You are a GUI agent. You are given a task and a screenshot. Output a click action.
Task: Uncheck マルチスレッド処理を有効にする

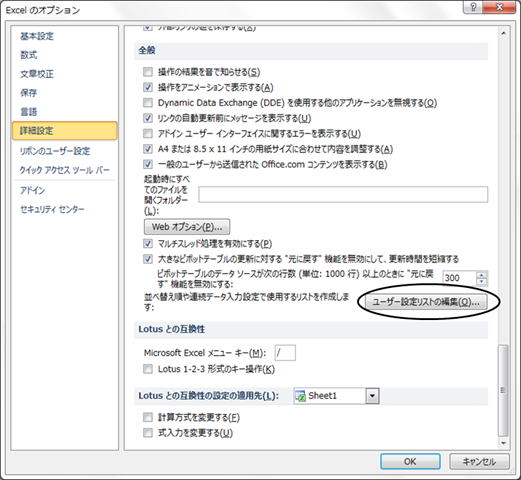[148, 243]
